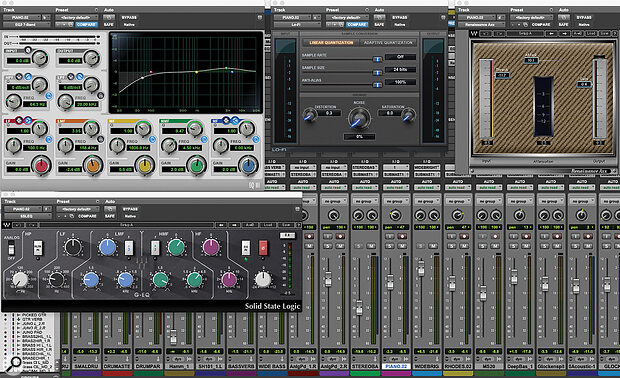Click the green HMF gain knob in EQ3
The height and width of the screenshot is (378, 620).
tap(197, 165)
